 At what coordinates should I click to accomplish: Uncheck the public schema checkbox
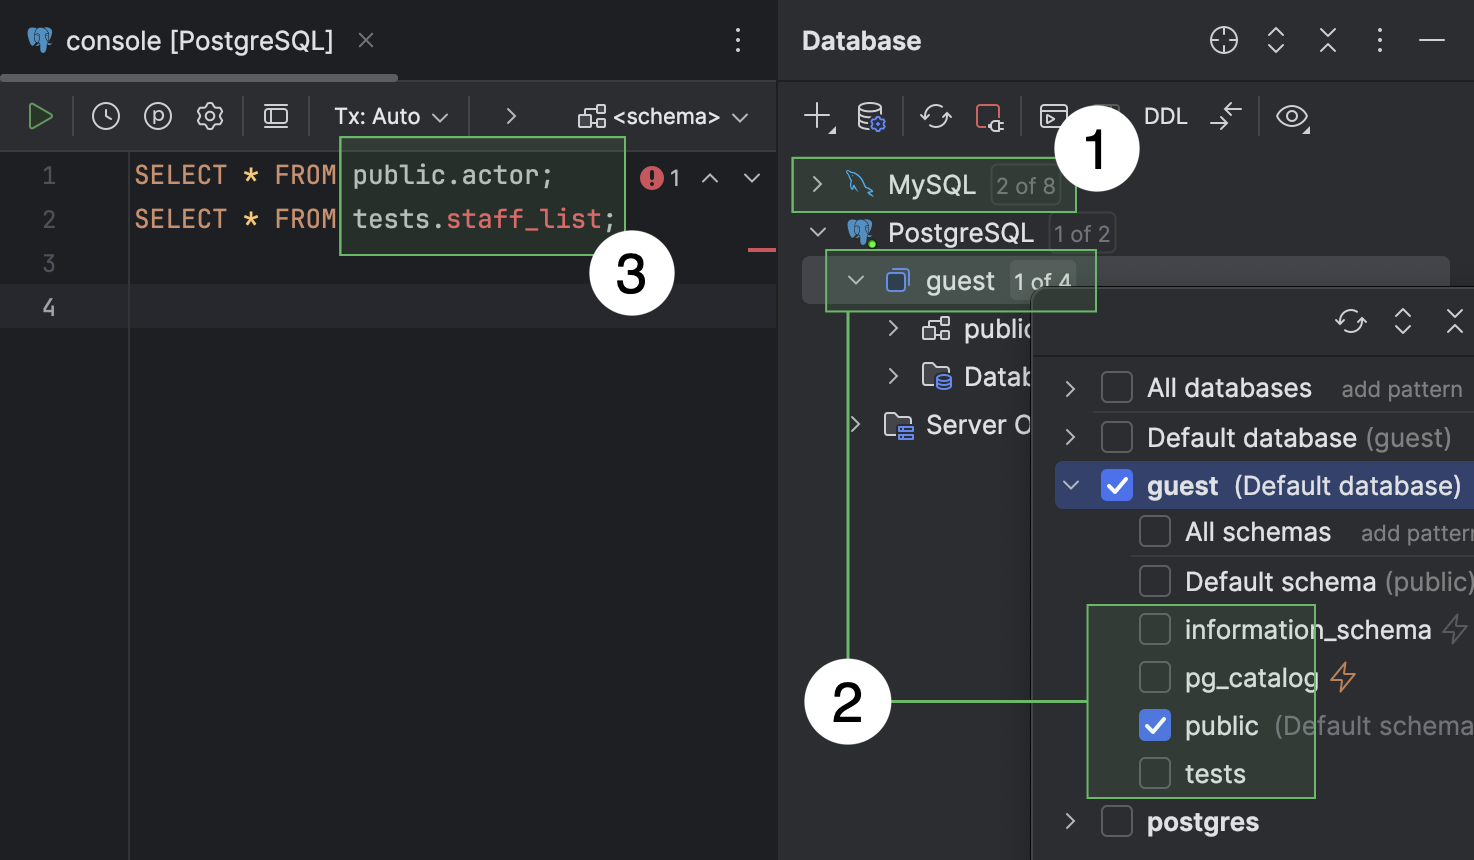click(1154, 725)
